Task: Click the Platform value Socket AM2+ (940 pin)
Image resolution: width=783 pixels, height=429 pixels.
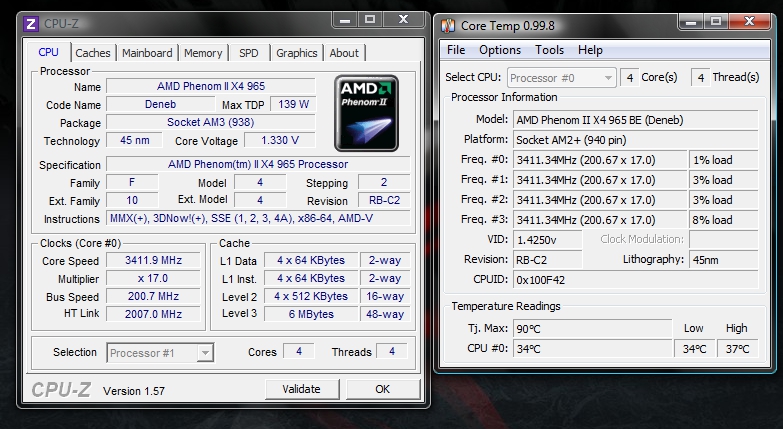Action: [x=636, y=140]
